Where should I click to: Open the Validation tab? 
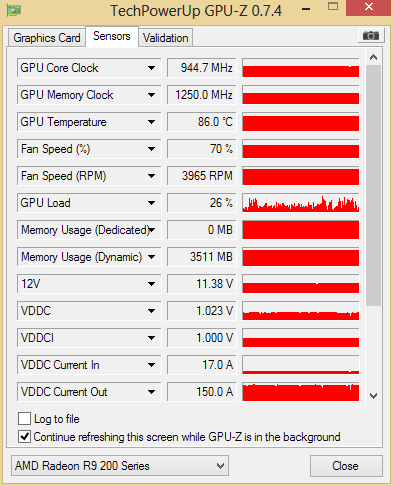click(x=166, y=38)
